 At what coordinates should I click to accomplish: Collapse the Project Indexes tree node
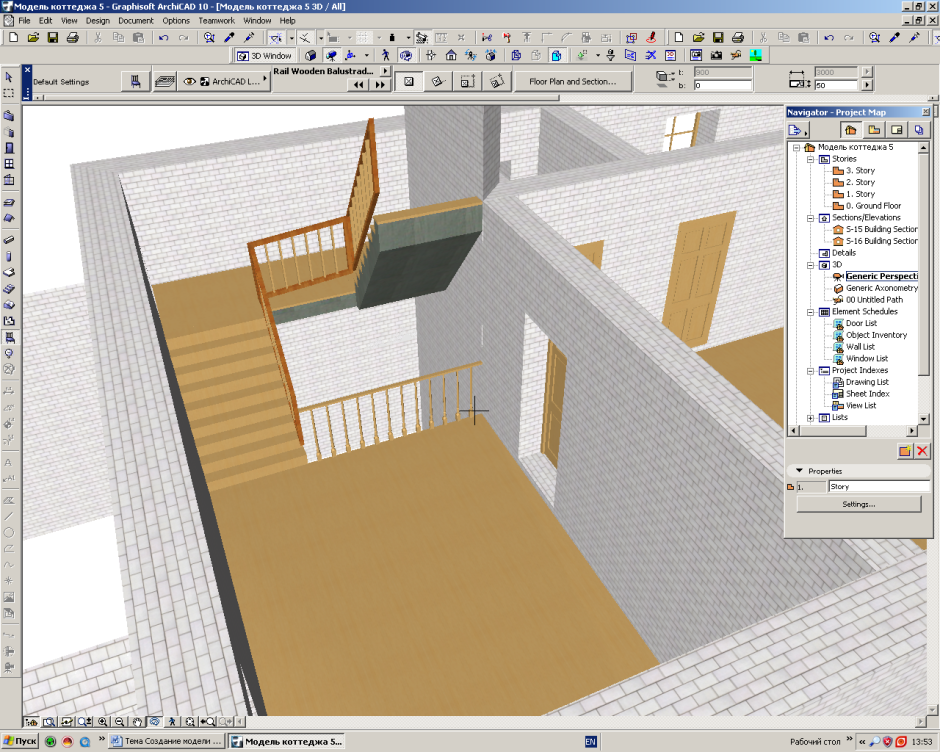tap(811, 371)
